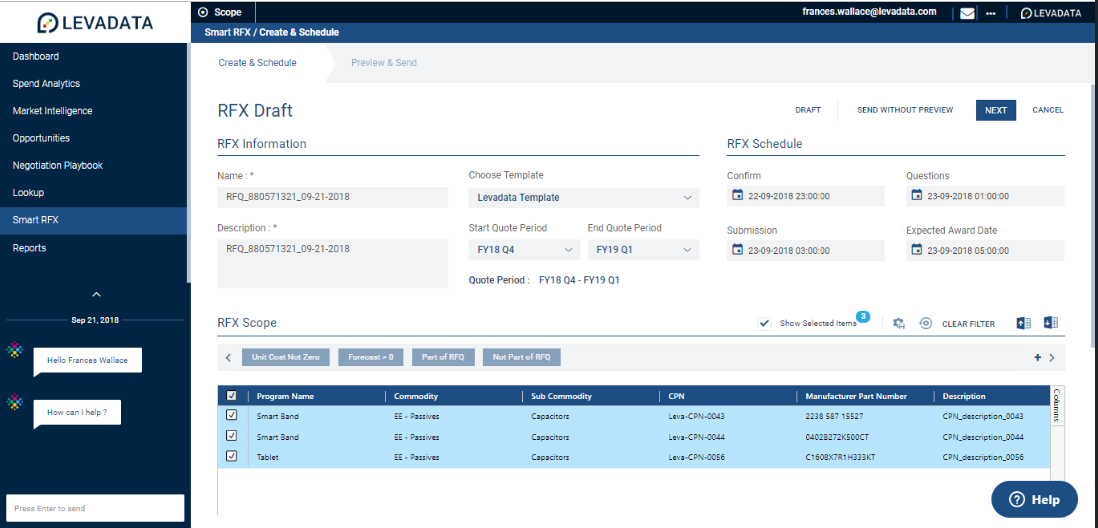1098x528 pixels.
Task: Click the Levadata logo in the sidebar
Action: (x=95, y=22)
